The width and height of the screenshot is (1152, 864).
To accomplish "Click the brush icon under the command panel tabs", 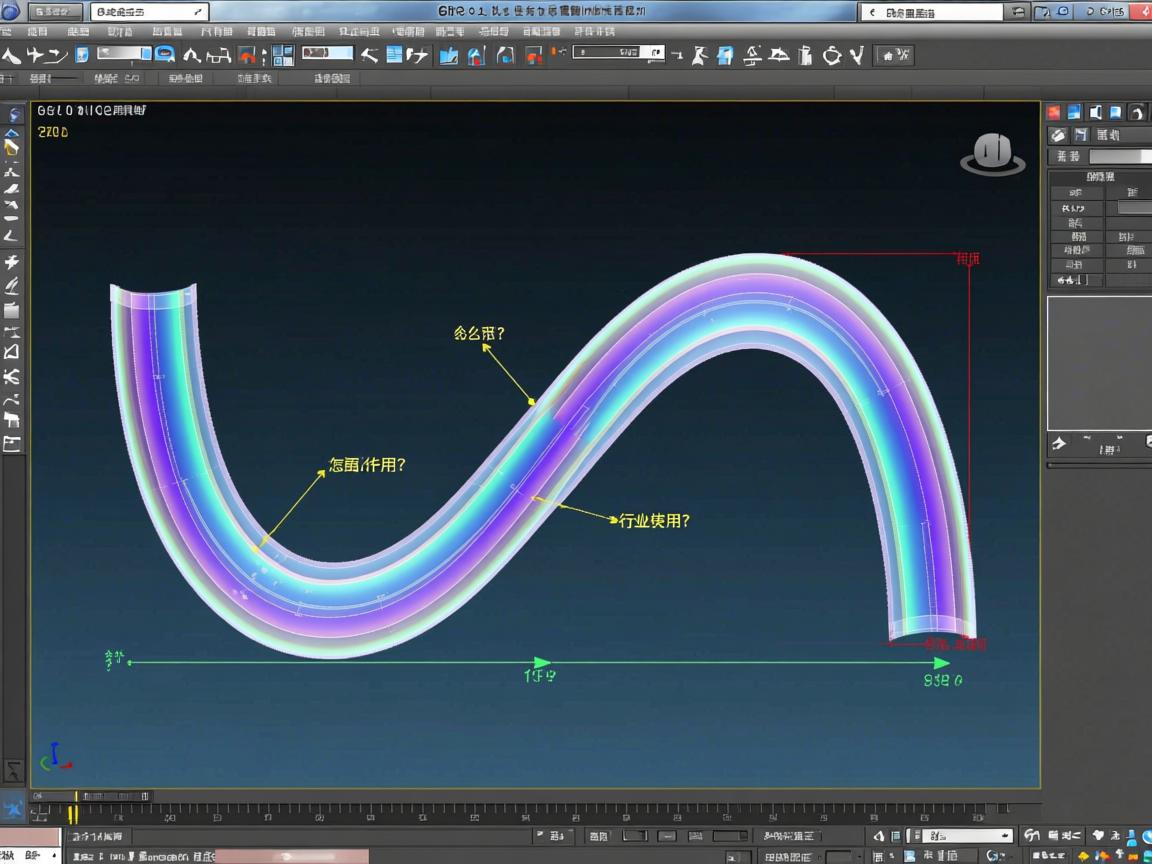I will (x=1056, y=135).
